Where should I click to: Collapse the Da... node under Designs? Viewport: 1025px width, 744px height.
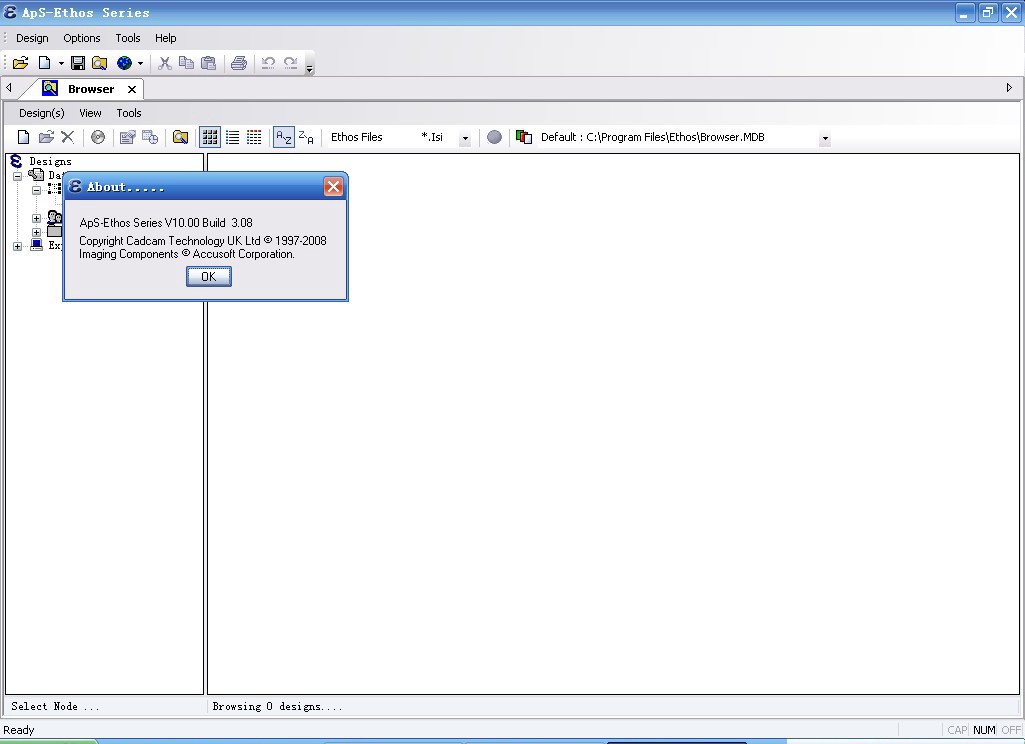click(18, 176)
